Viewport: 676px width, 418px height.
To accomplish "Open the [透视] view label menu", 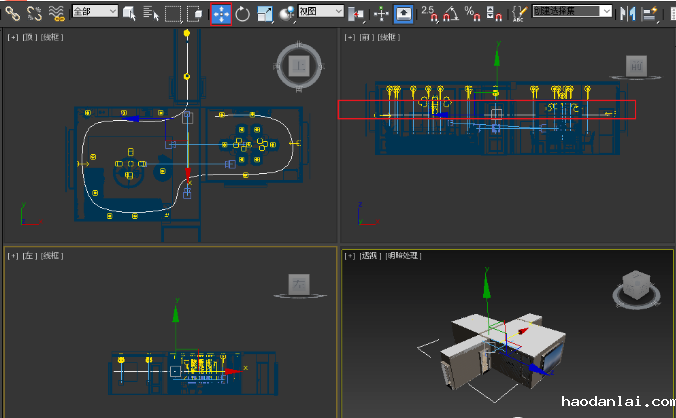I will [370, 256].
